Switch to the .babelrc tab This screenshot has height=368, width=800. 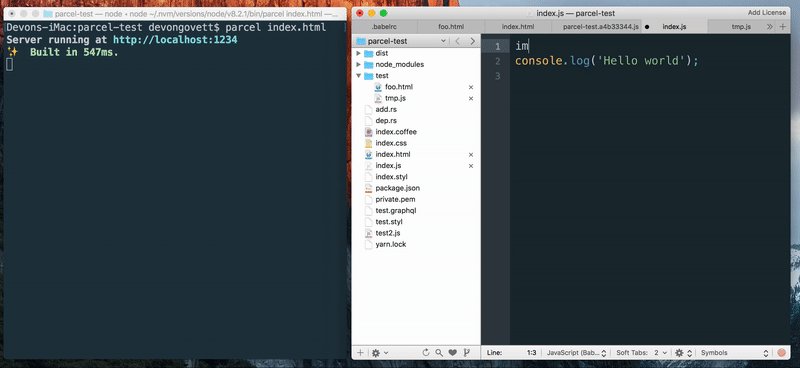(x=384, y=27)
